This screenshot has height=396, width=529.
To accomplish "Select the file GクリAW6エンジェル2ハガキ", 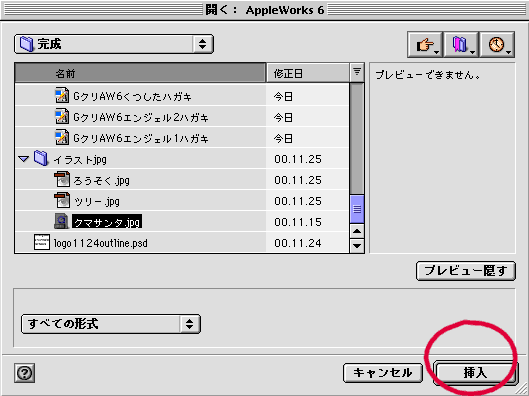I will (x=141, y=118).
